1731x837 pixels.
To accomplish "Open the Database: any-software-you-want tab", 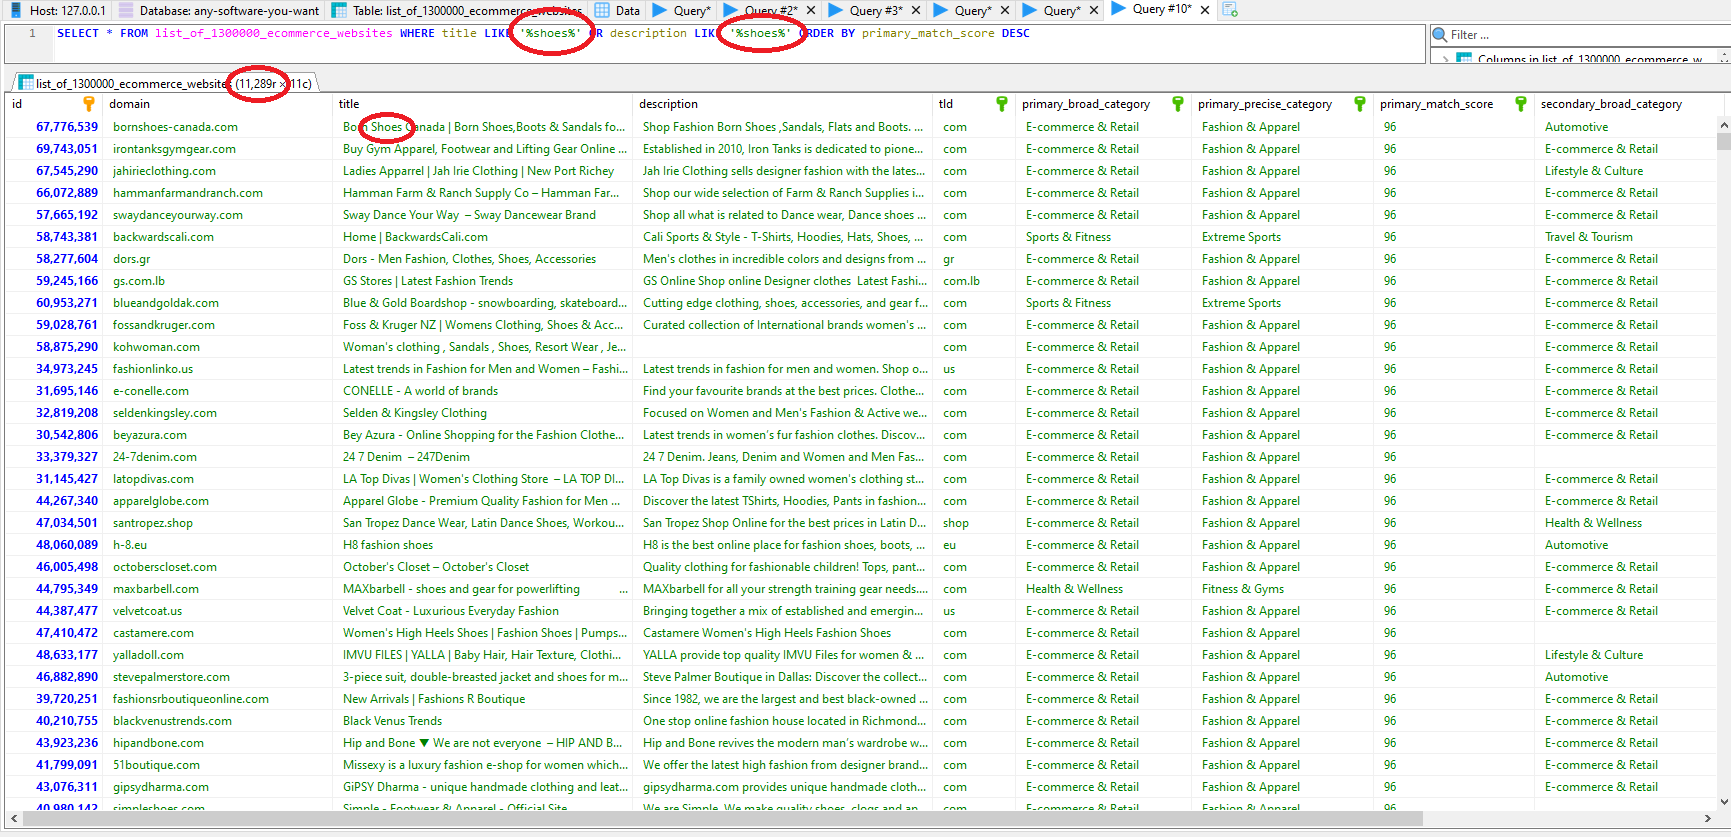I will coord(219,10).
